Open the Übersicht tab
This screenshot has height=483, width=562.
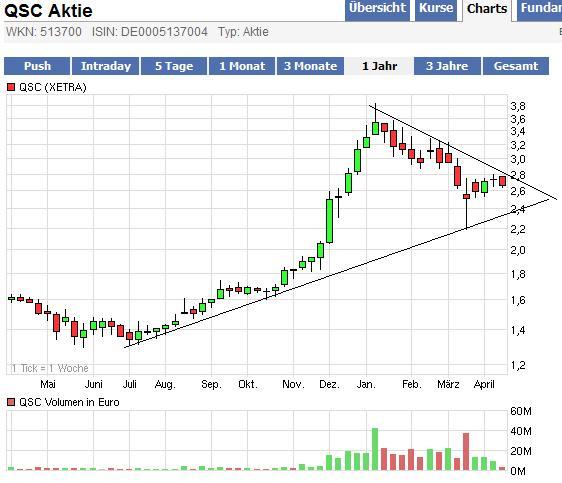(x=377, y=10)
